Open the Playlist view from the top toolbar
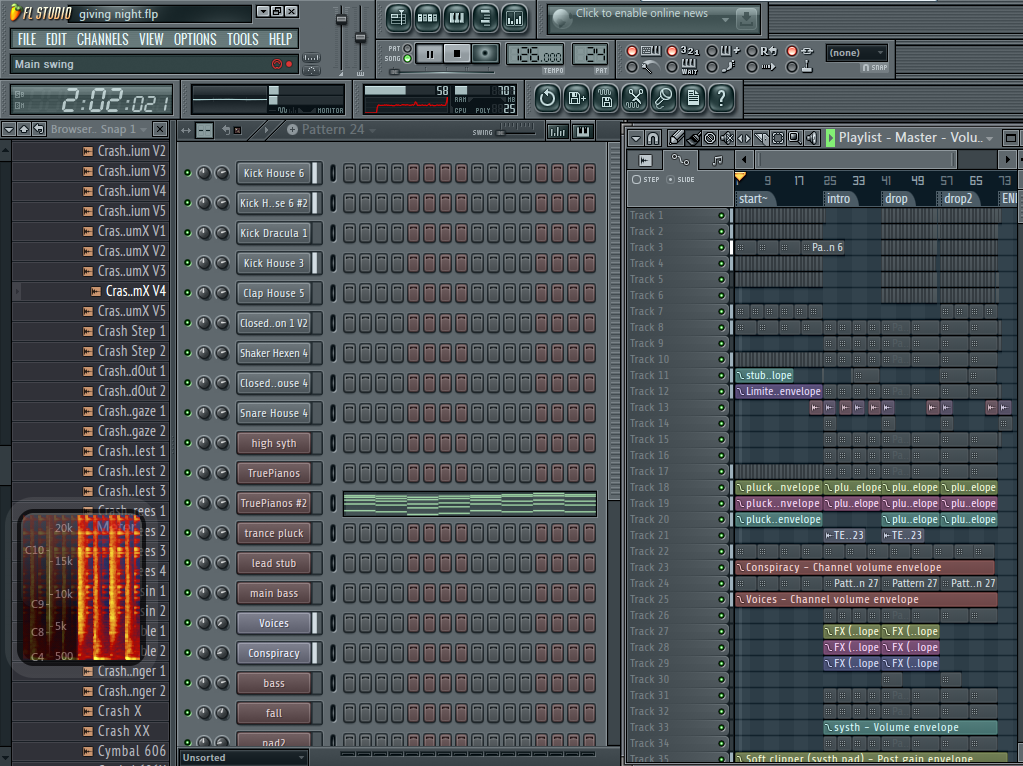The width and height of the screenshot is (1023, 766). click(x=398, y=18)
